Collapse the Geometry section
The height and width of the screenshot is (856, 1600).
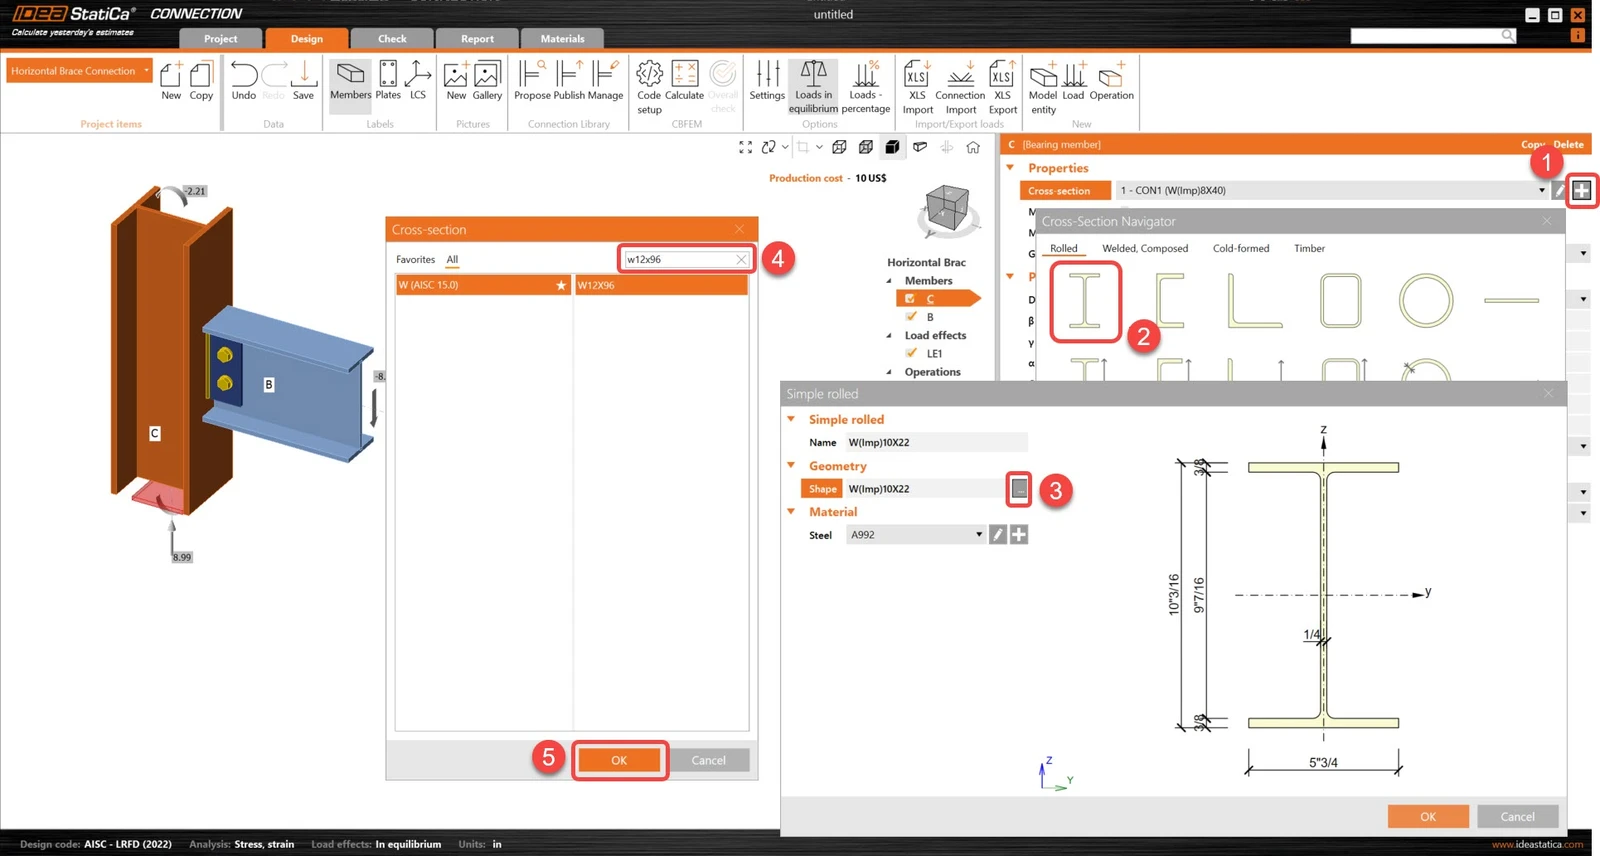(x=791, y=465)
